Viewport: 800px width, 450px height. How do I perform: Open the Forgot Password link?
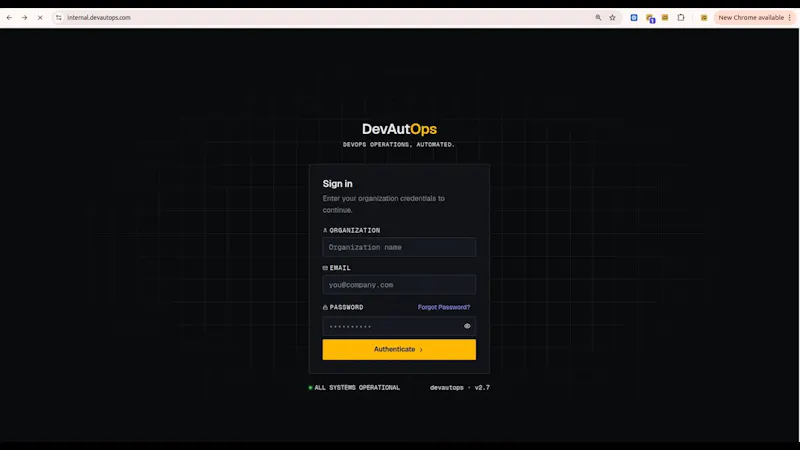point(444,307)
